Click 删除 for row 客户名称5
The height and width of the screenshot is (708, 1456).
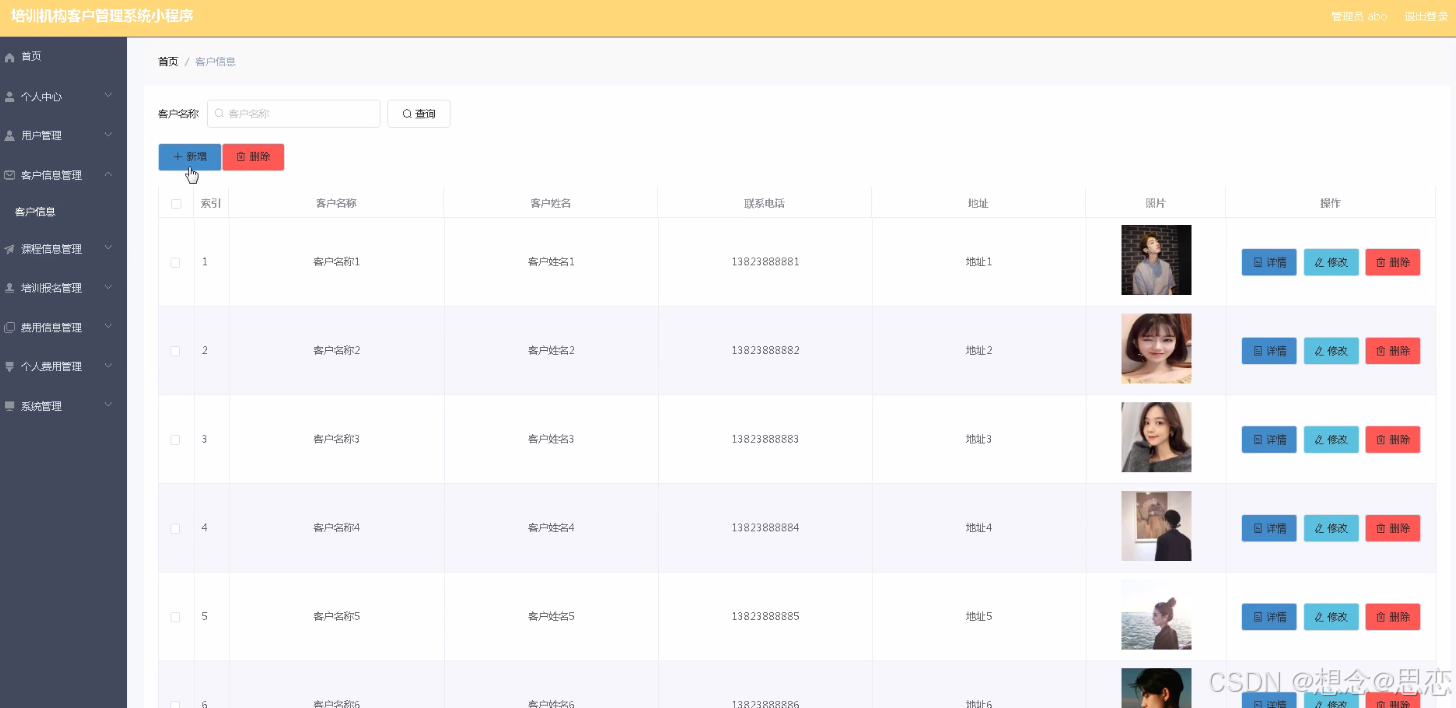[x=1392, y=617]
